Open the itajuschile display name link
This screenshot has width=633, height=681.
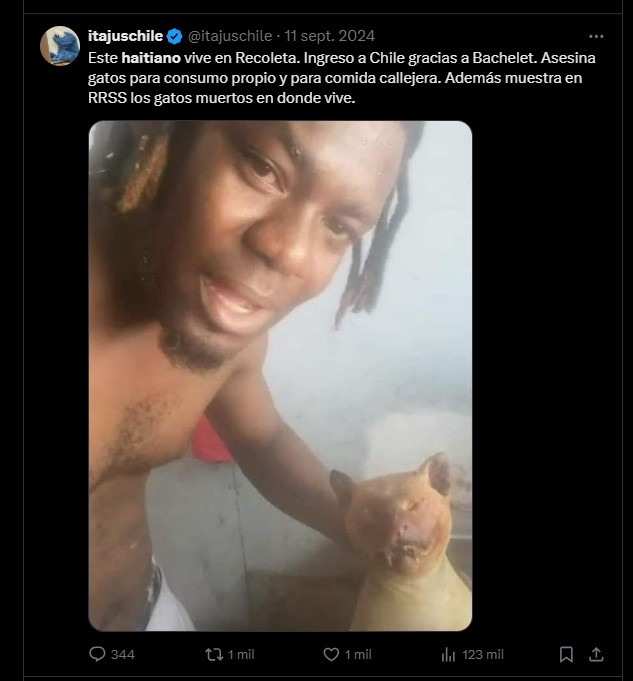125,36
